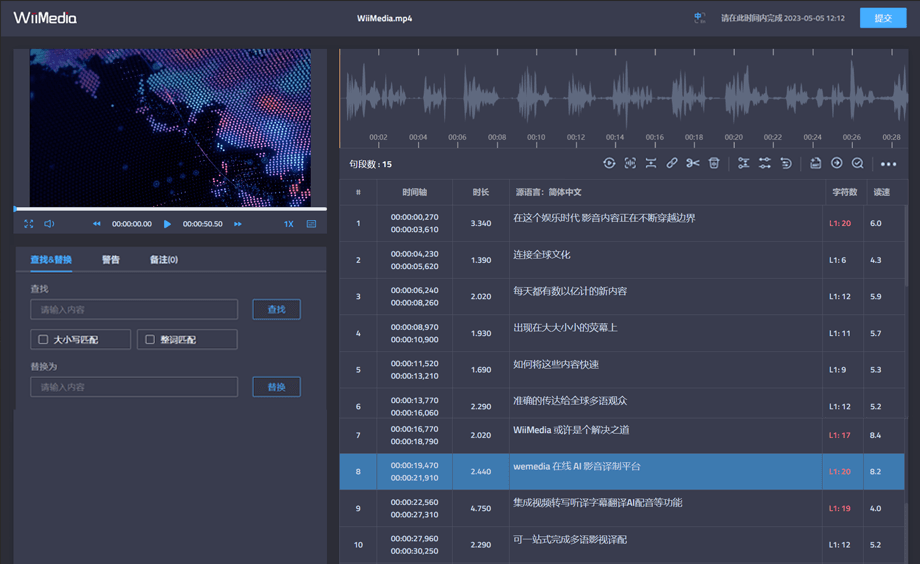The image size is (920, 564).
Task: Click the waveform at 00:14
Action: [x=615, y=97]
